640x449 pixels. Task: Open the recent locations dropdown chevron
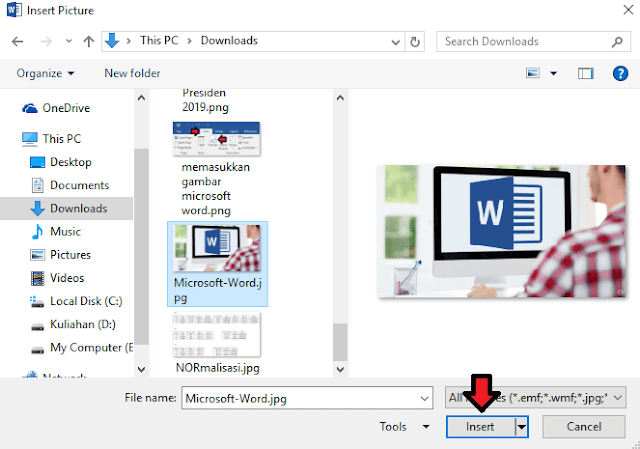click(69, 41)
